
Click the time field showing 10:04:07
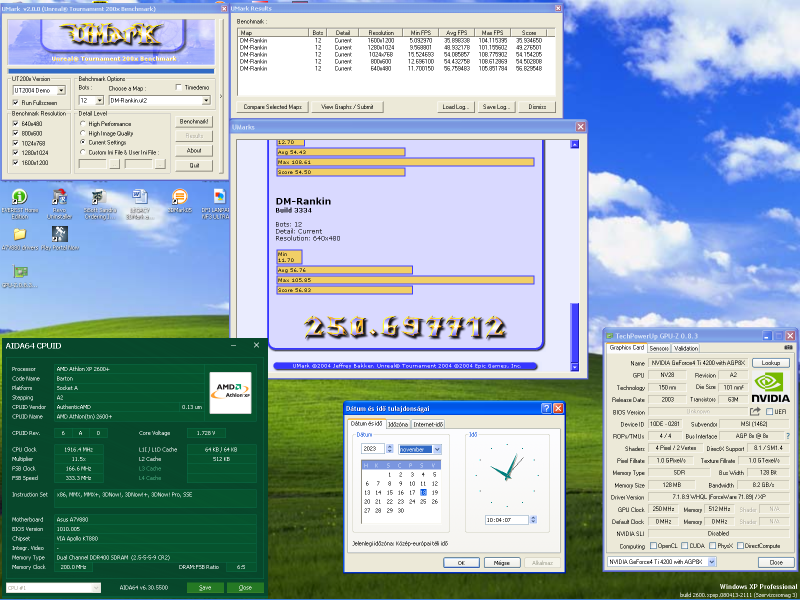point(507,520)
